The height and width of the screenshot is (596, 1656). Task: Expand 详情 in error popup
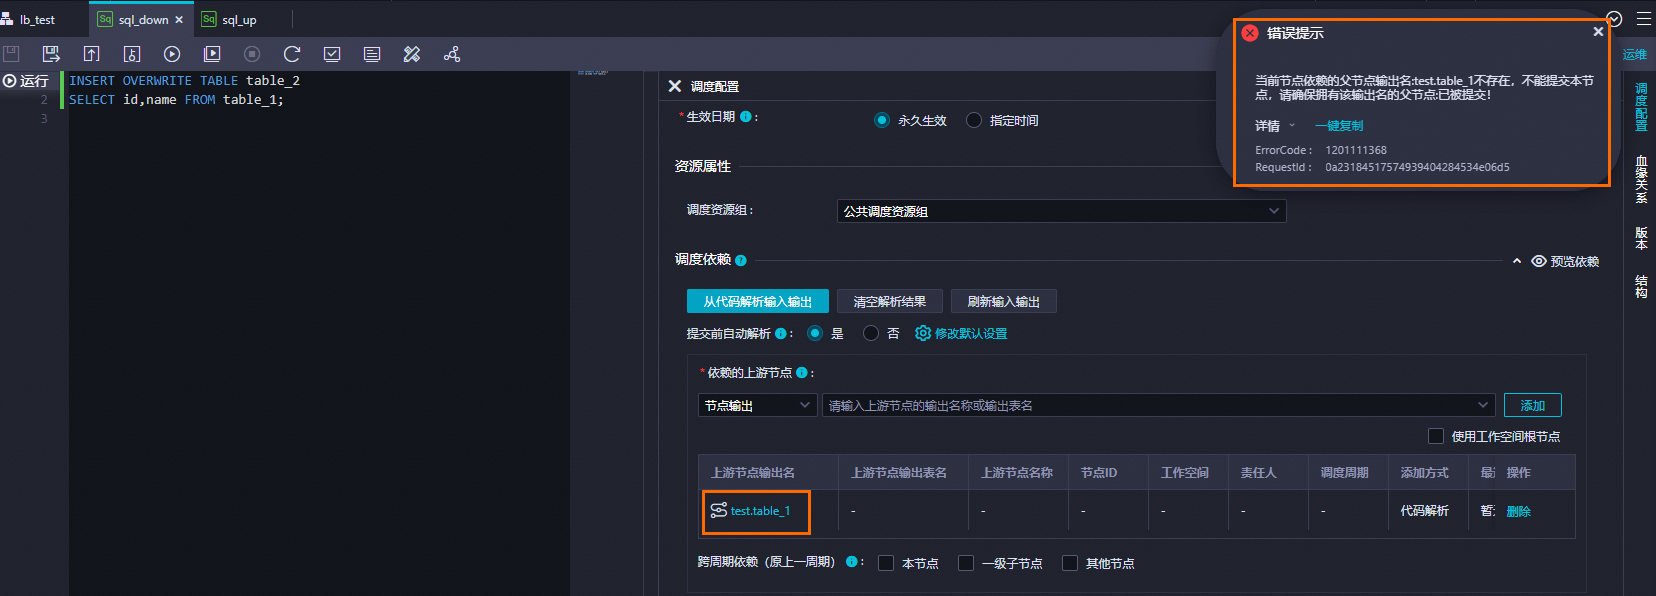click(x=1276, y=126)
